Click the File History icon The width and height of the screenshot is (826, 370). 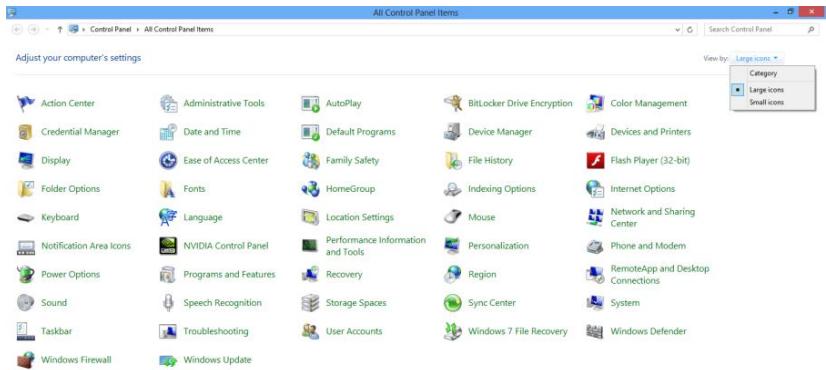tap(453, 160)
